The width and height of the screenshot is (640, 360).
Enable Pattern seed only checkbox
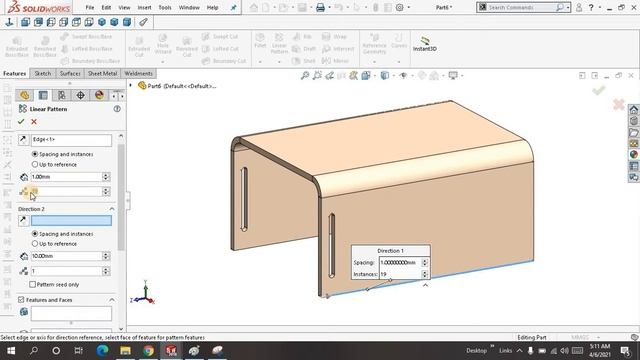click(x=33, y=284)
